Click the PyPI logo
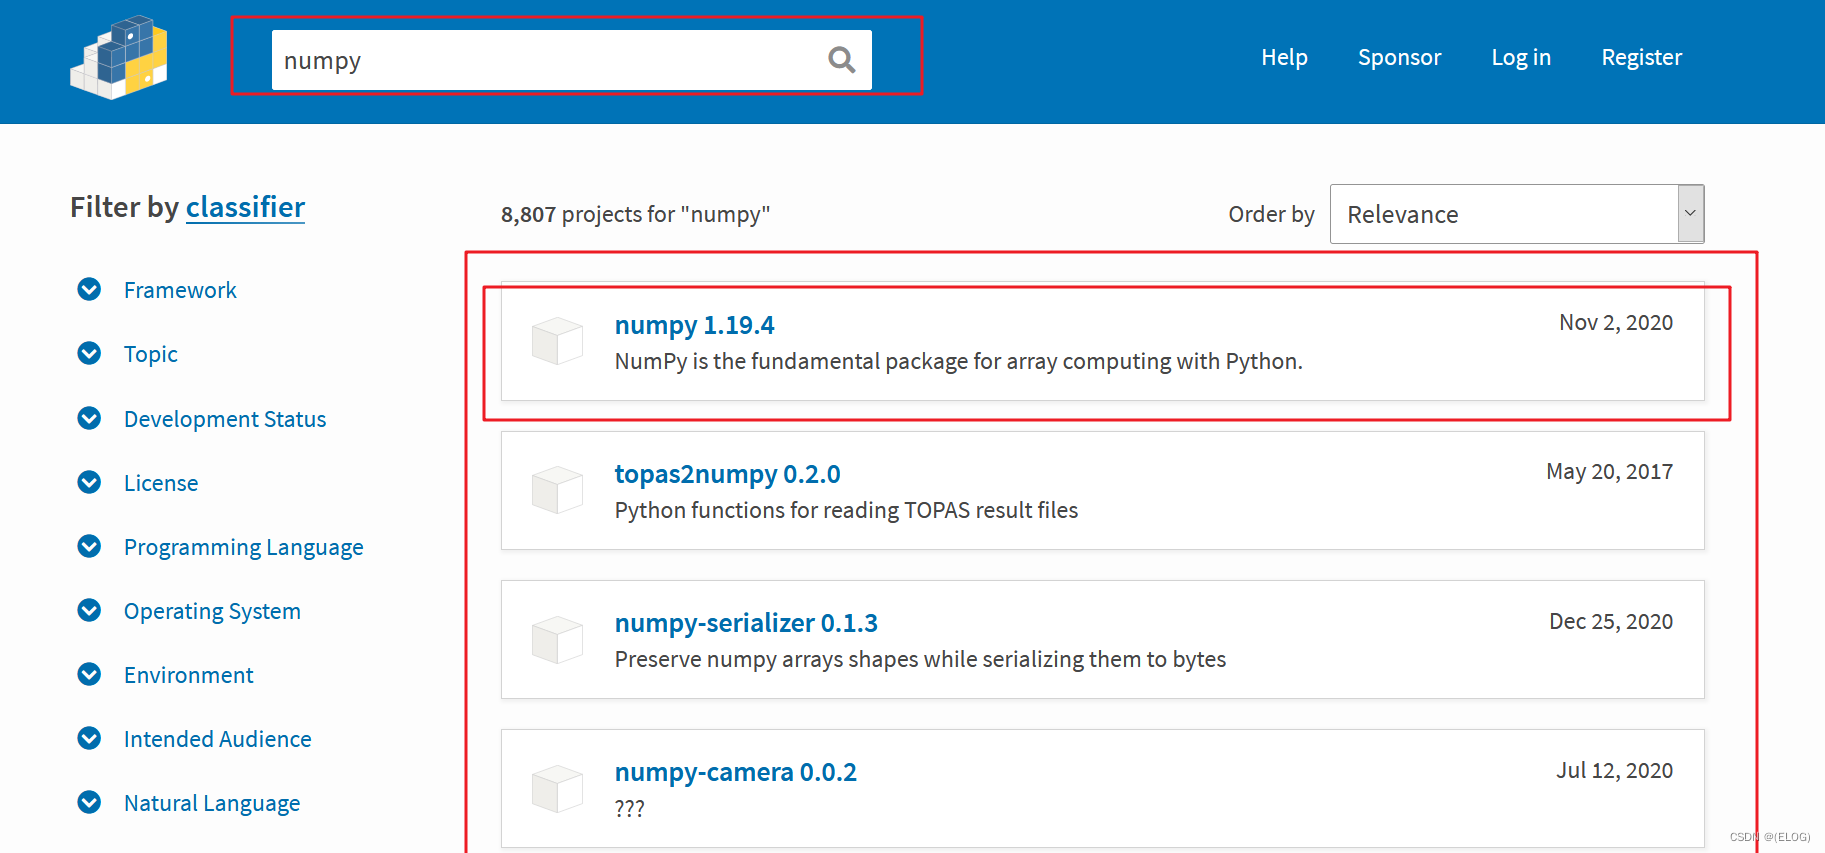This screenshot has height=853, width=1825. click(119, 58)
